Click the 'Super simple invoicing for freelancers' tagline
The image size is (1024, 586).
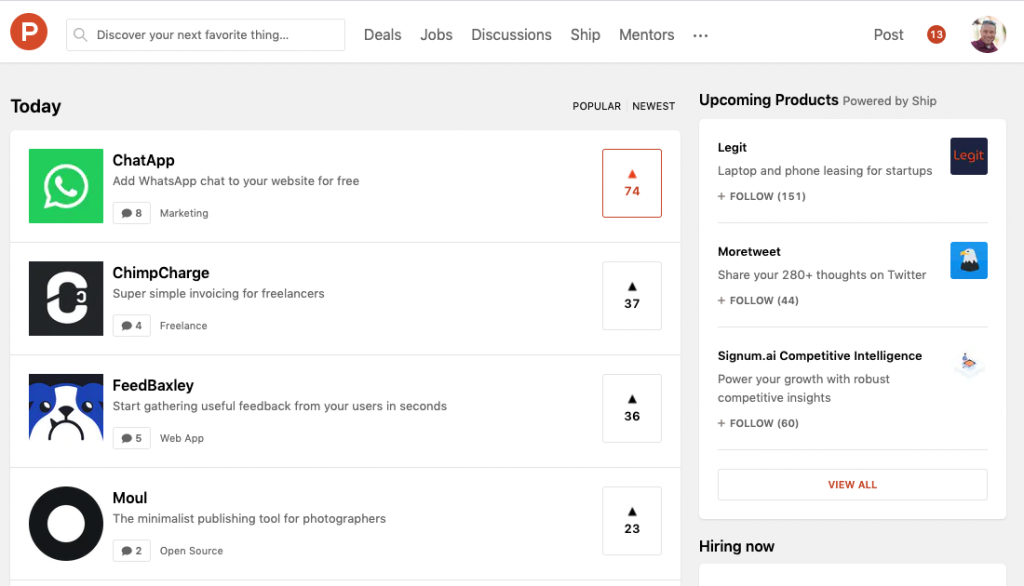click(x=218, y=293)
